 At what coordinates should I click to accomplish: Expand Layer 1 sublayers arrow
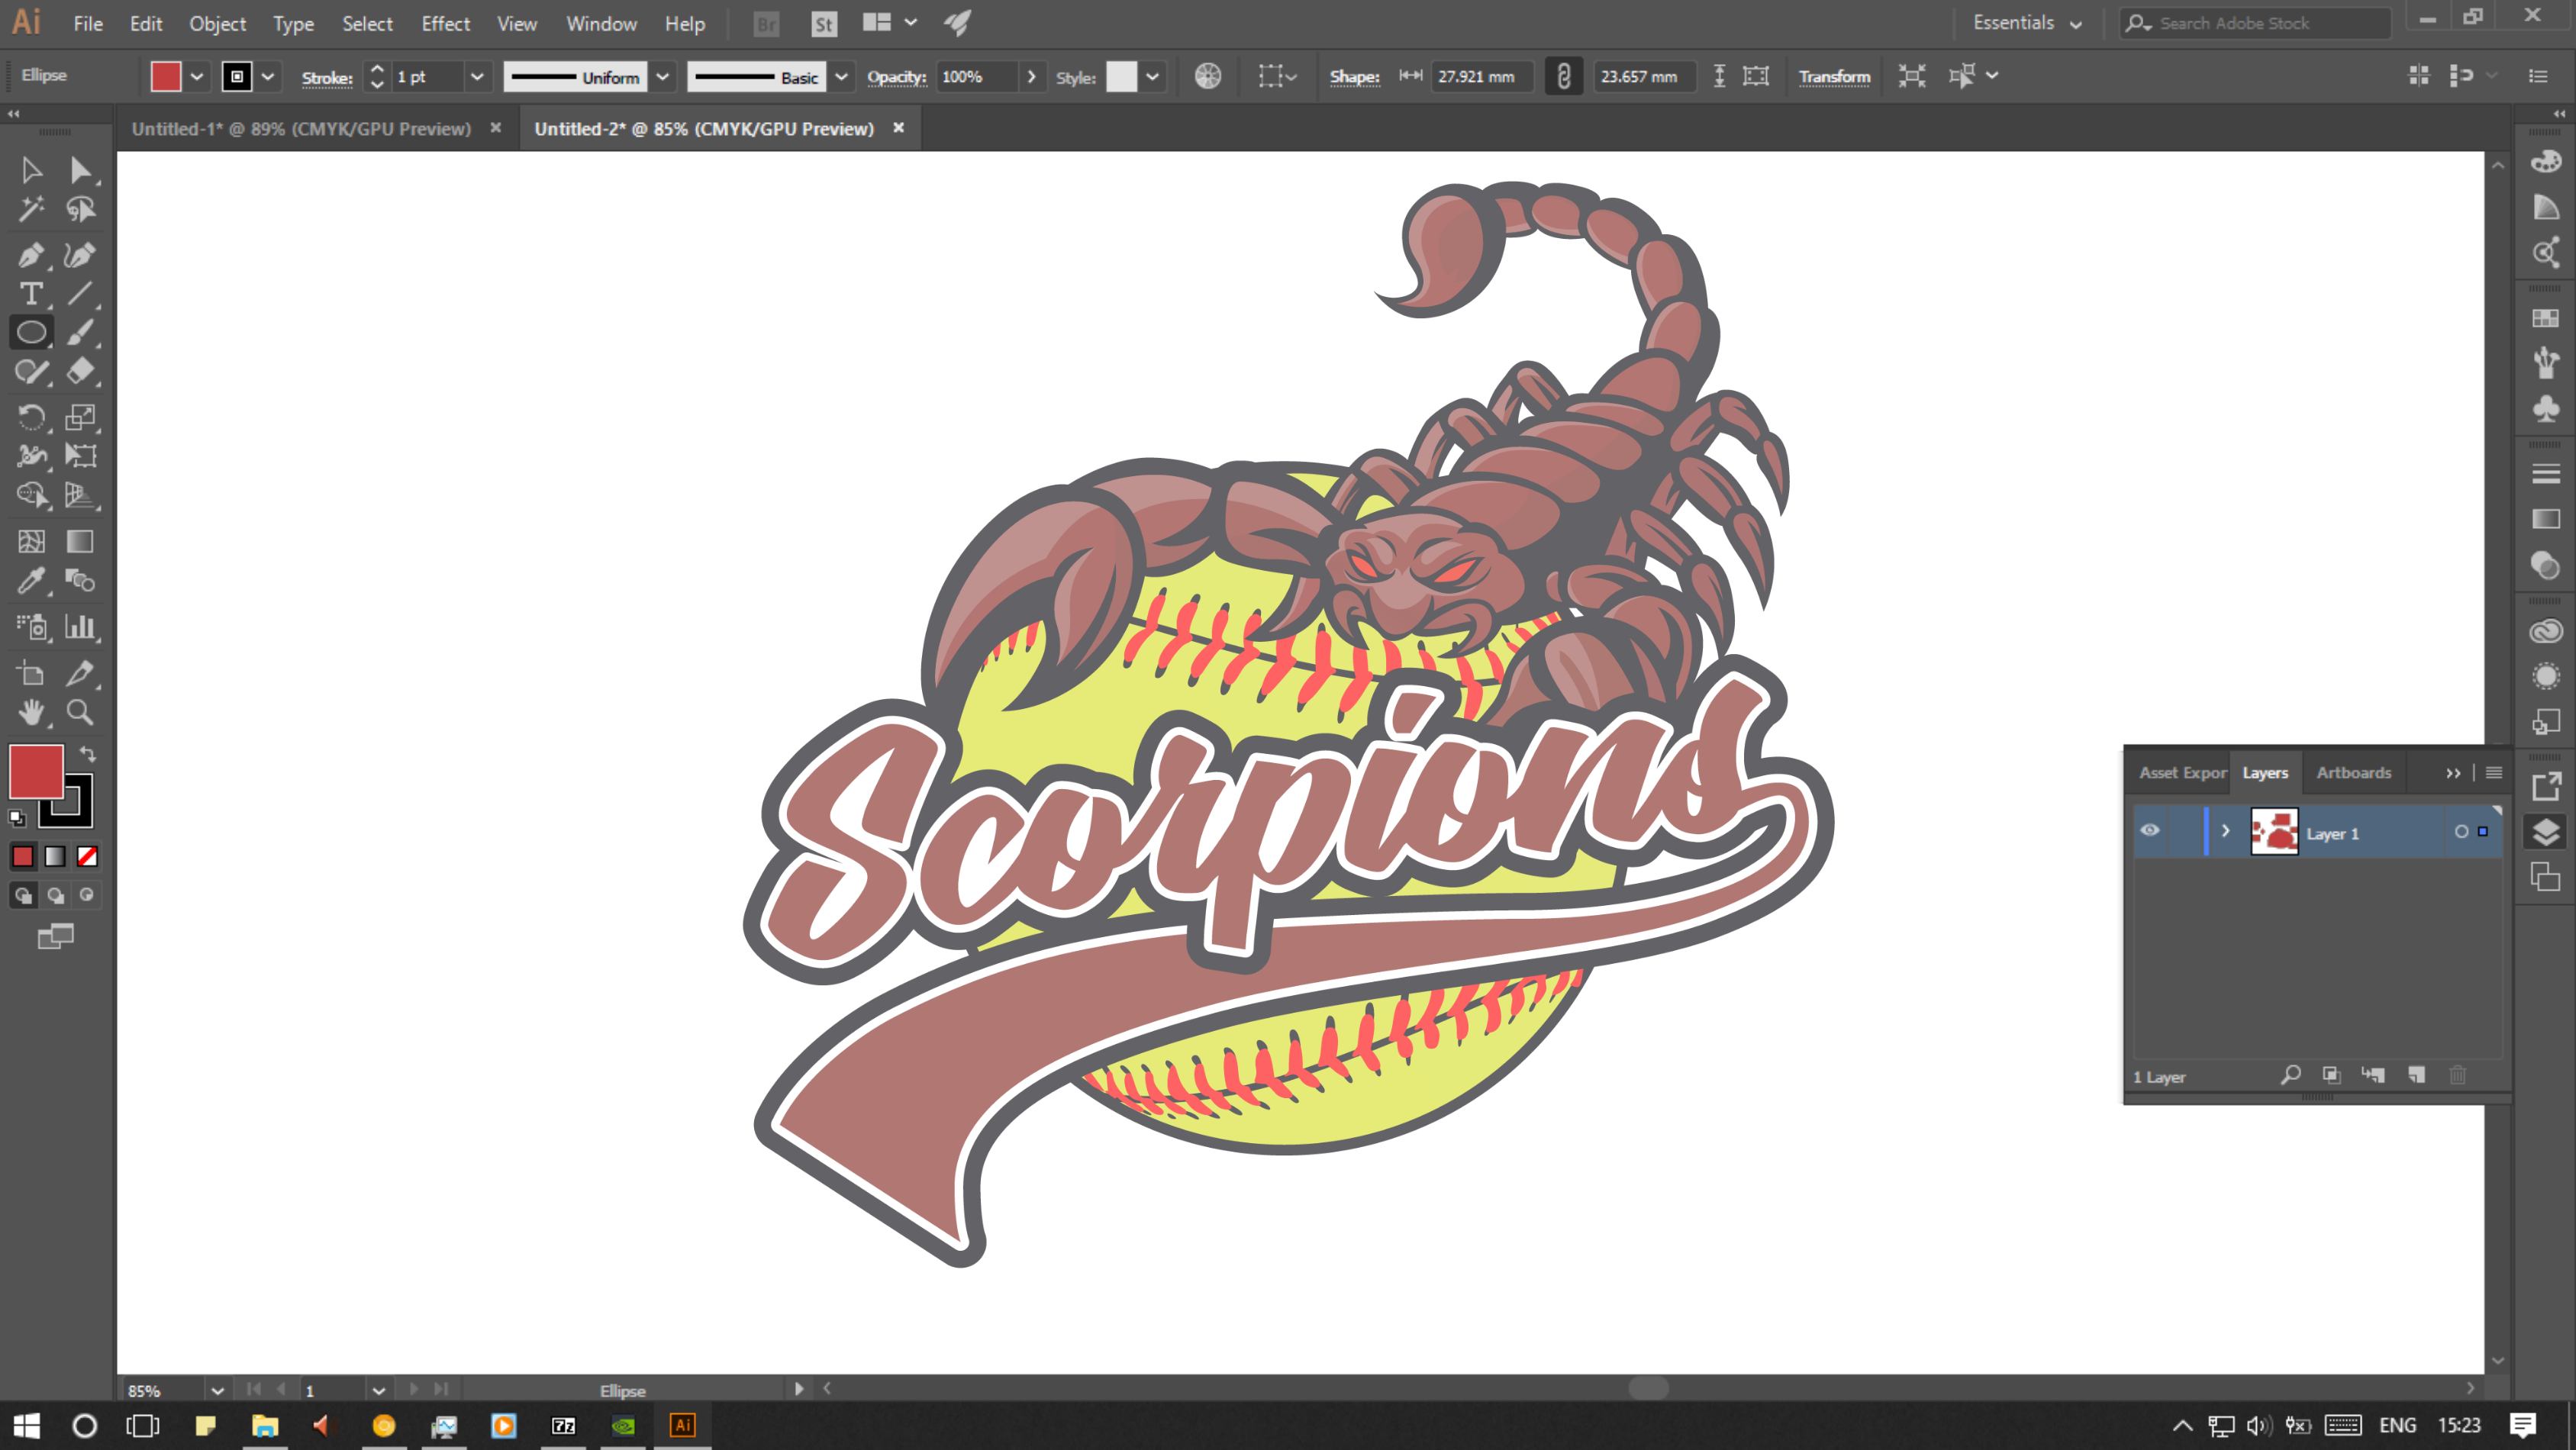pyautogui.click(x=2225, y=831)
